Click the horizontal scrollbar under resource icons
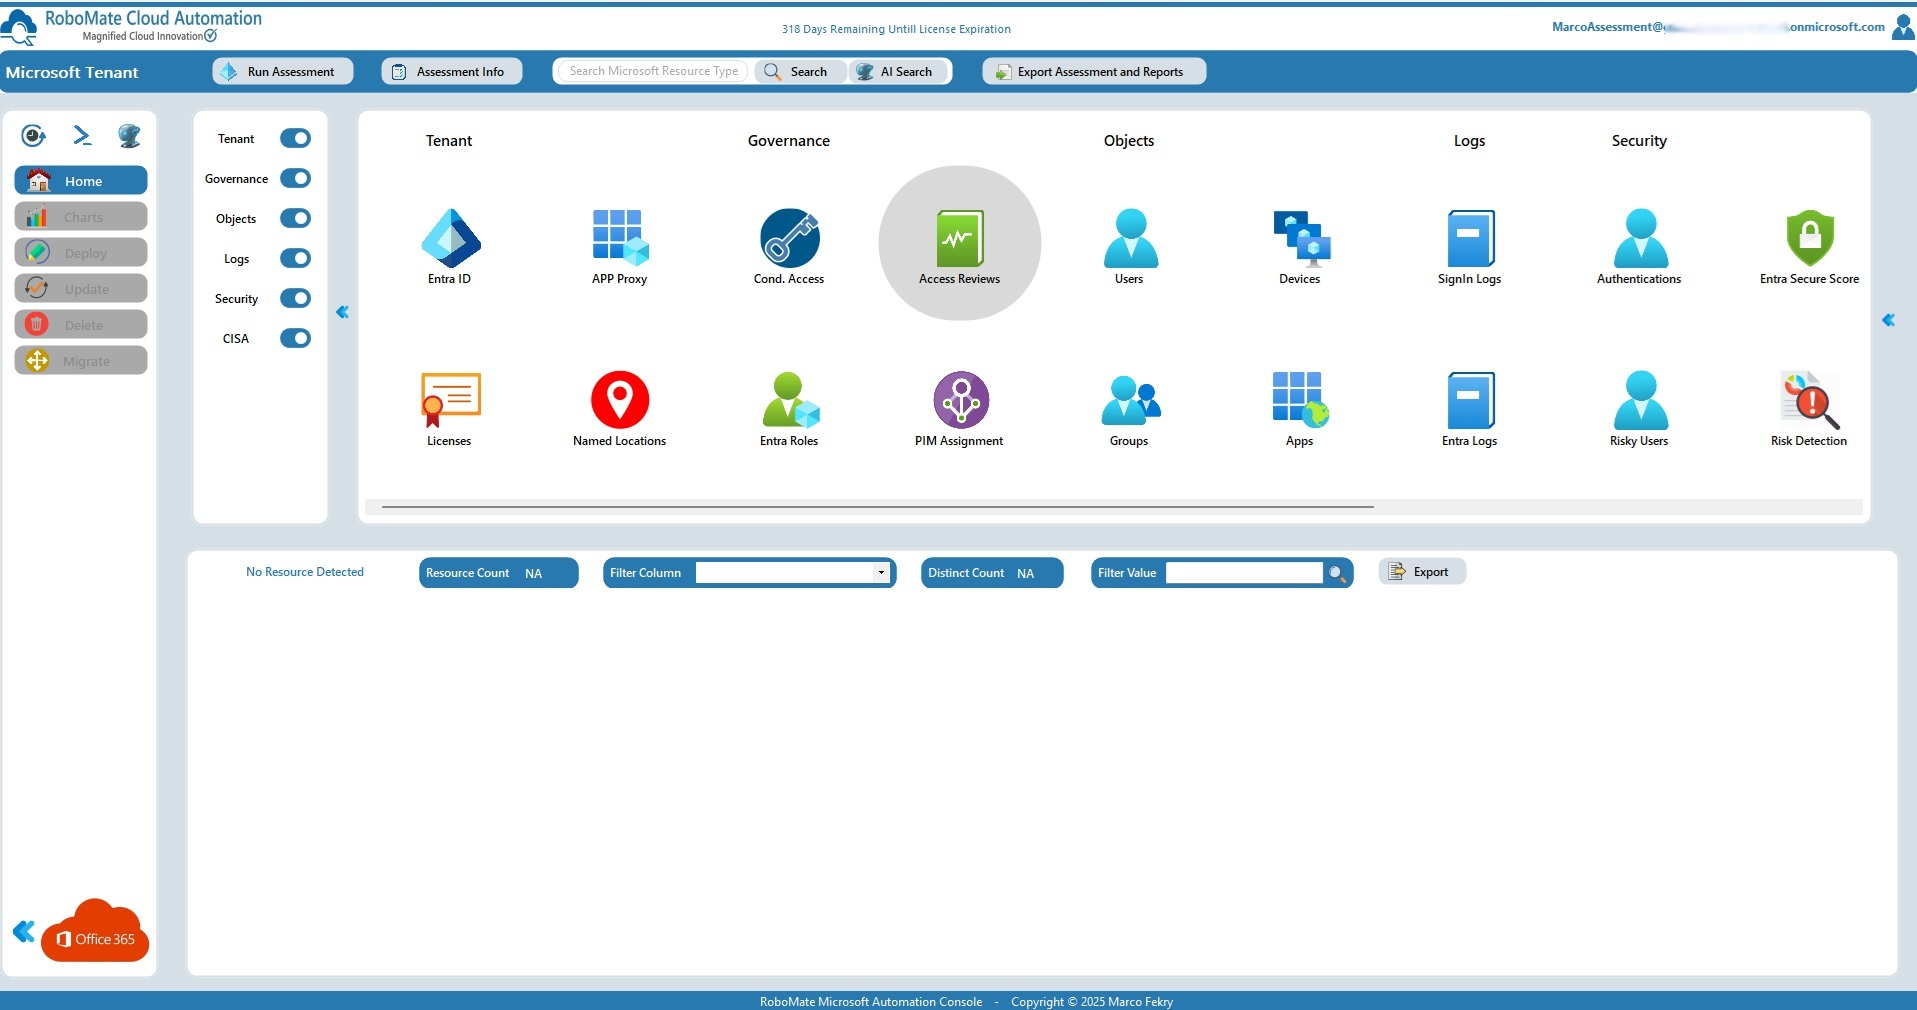The width and height of the screenshot is (1917, 1010). pyautogui.click(x=877, y=507)
